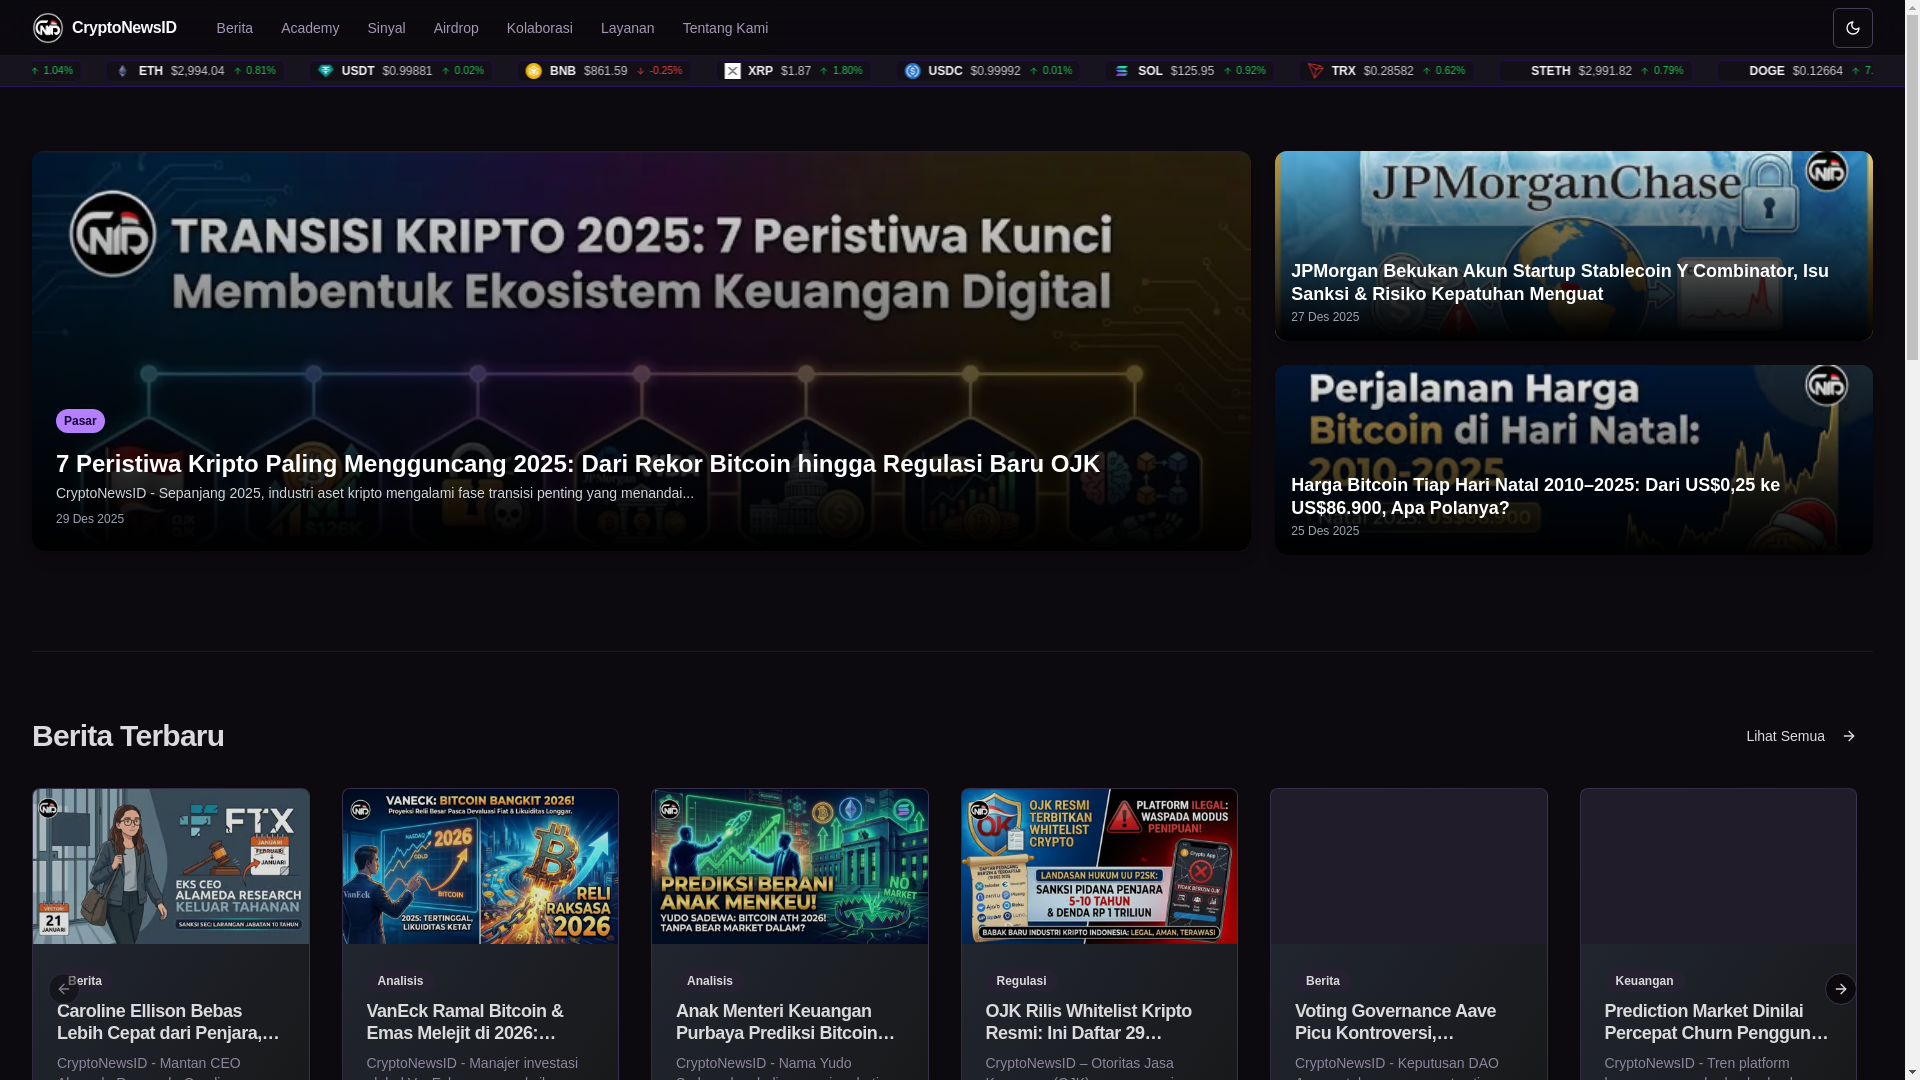The height and width of the screenshot is (1080, 1920).
Task: Click the Regulasi category tag
Action: tap(1021, 981)
